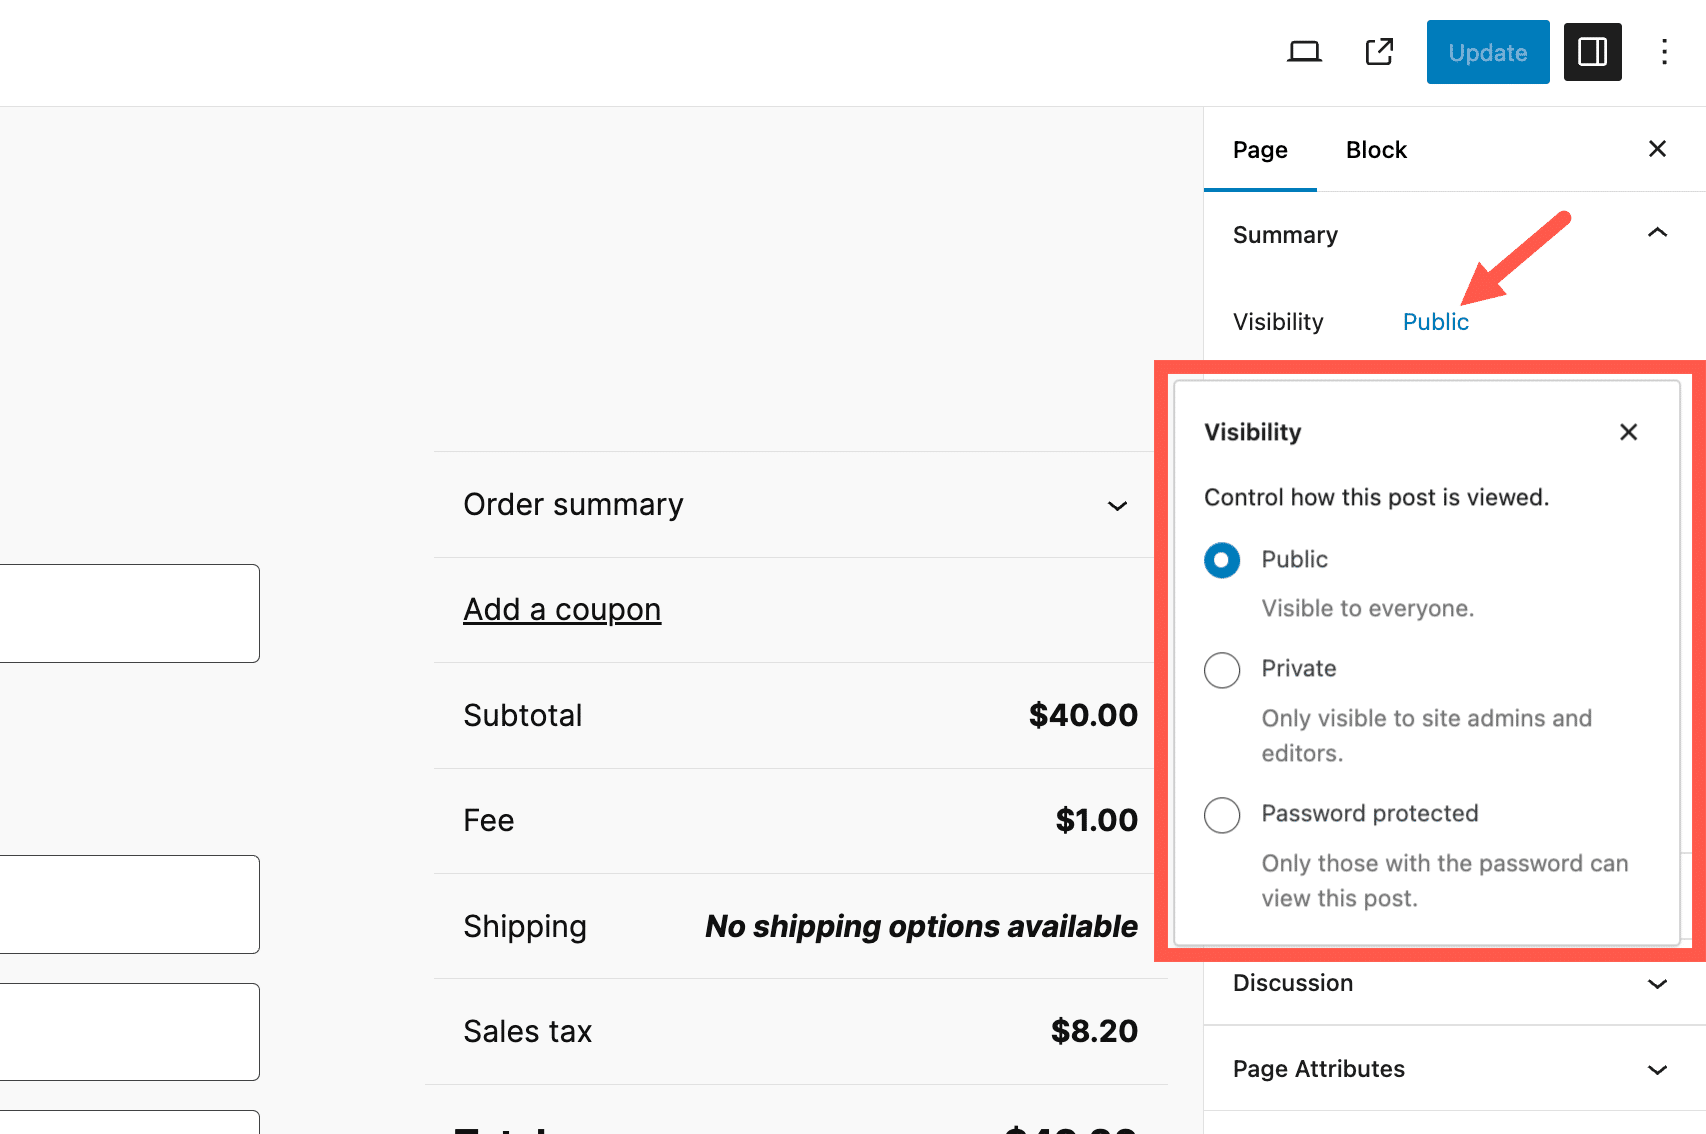
Task: Select the Private visibility option
Action: 1222,670
